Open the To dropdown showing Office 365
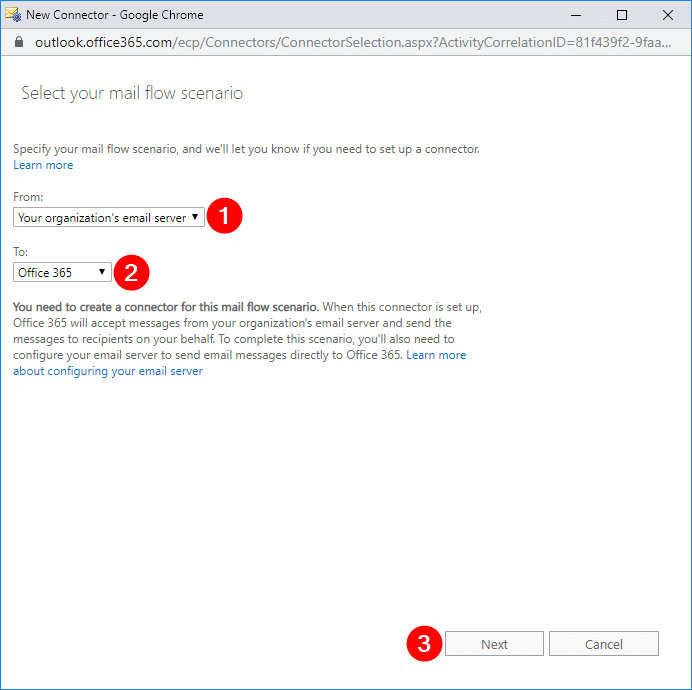Image resolution: width=692 pixels, height=690 pixels. (62, 272)
